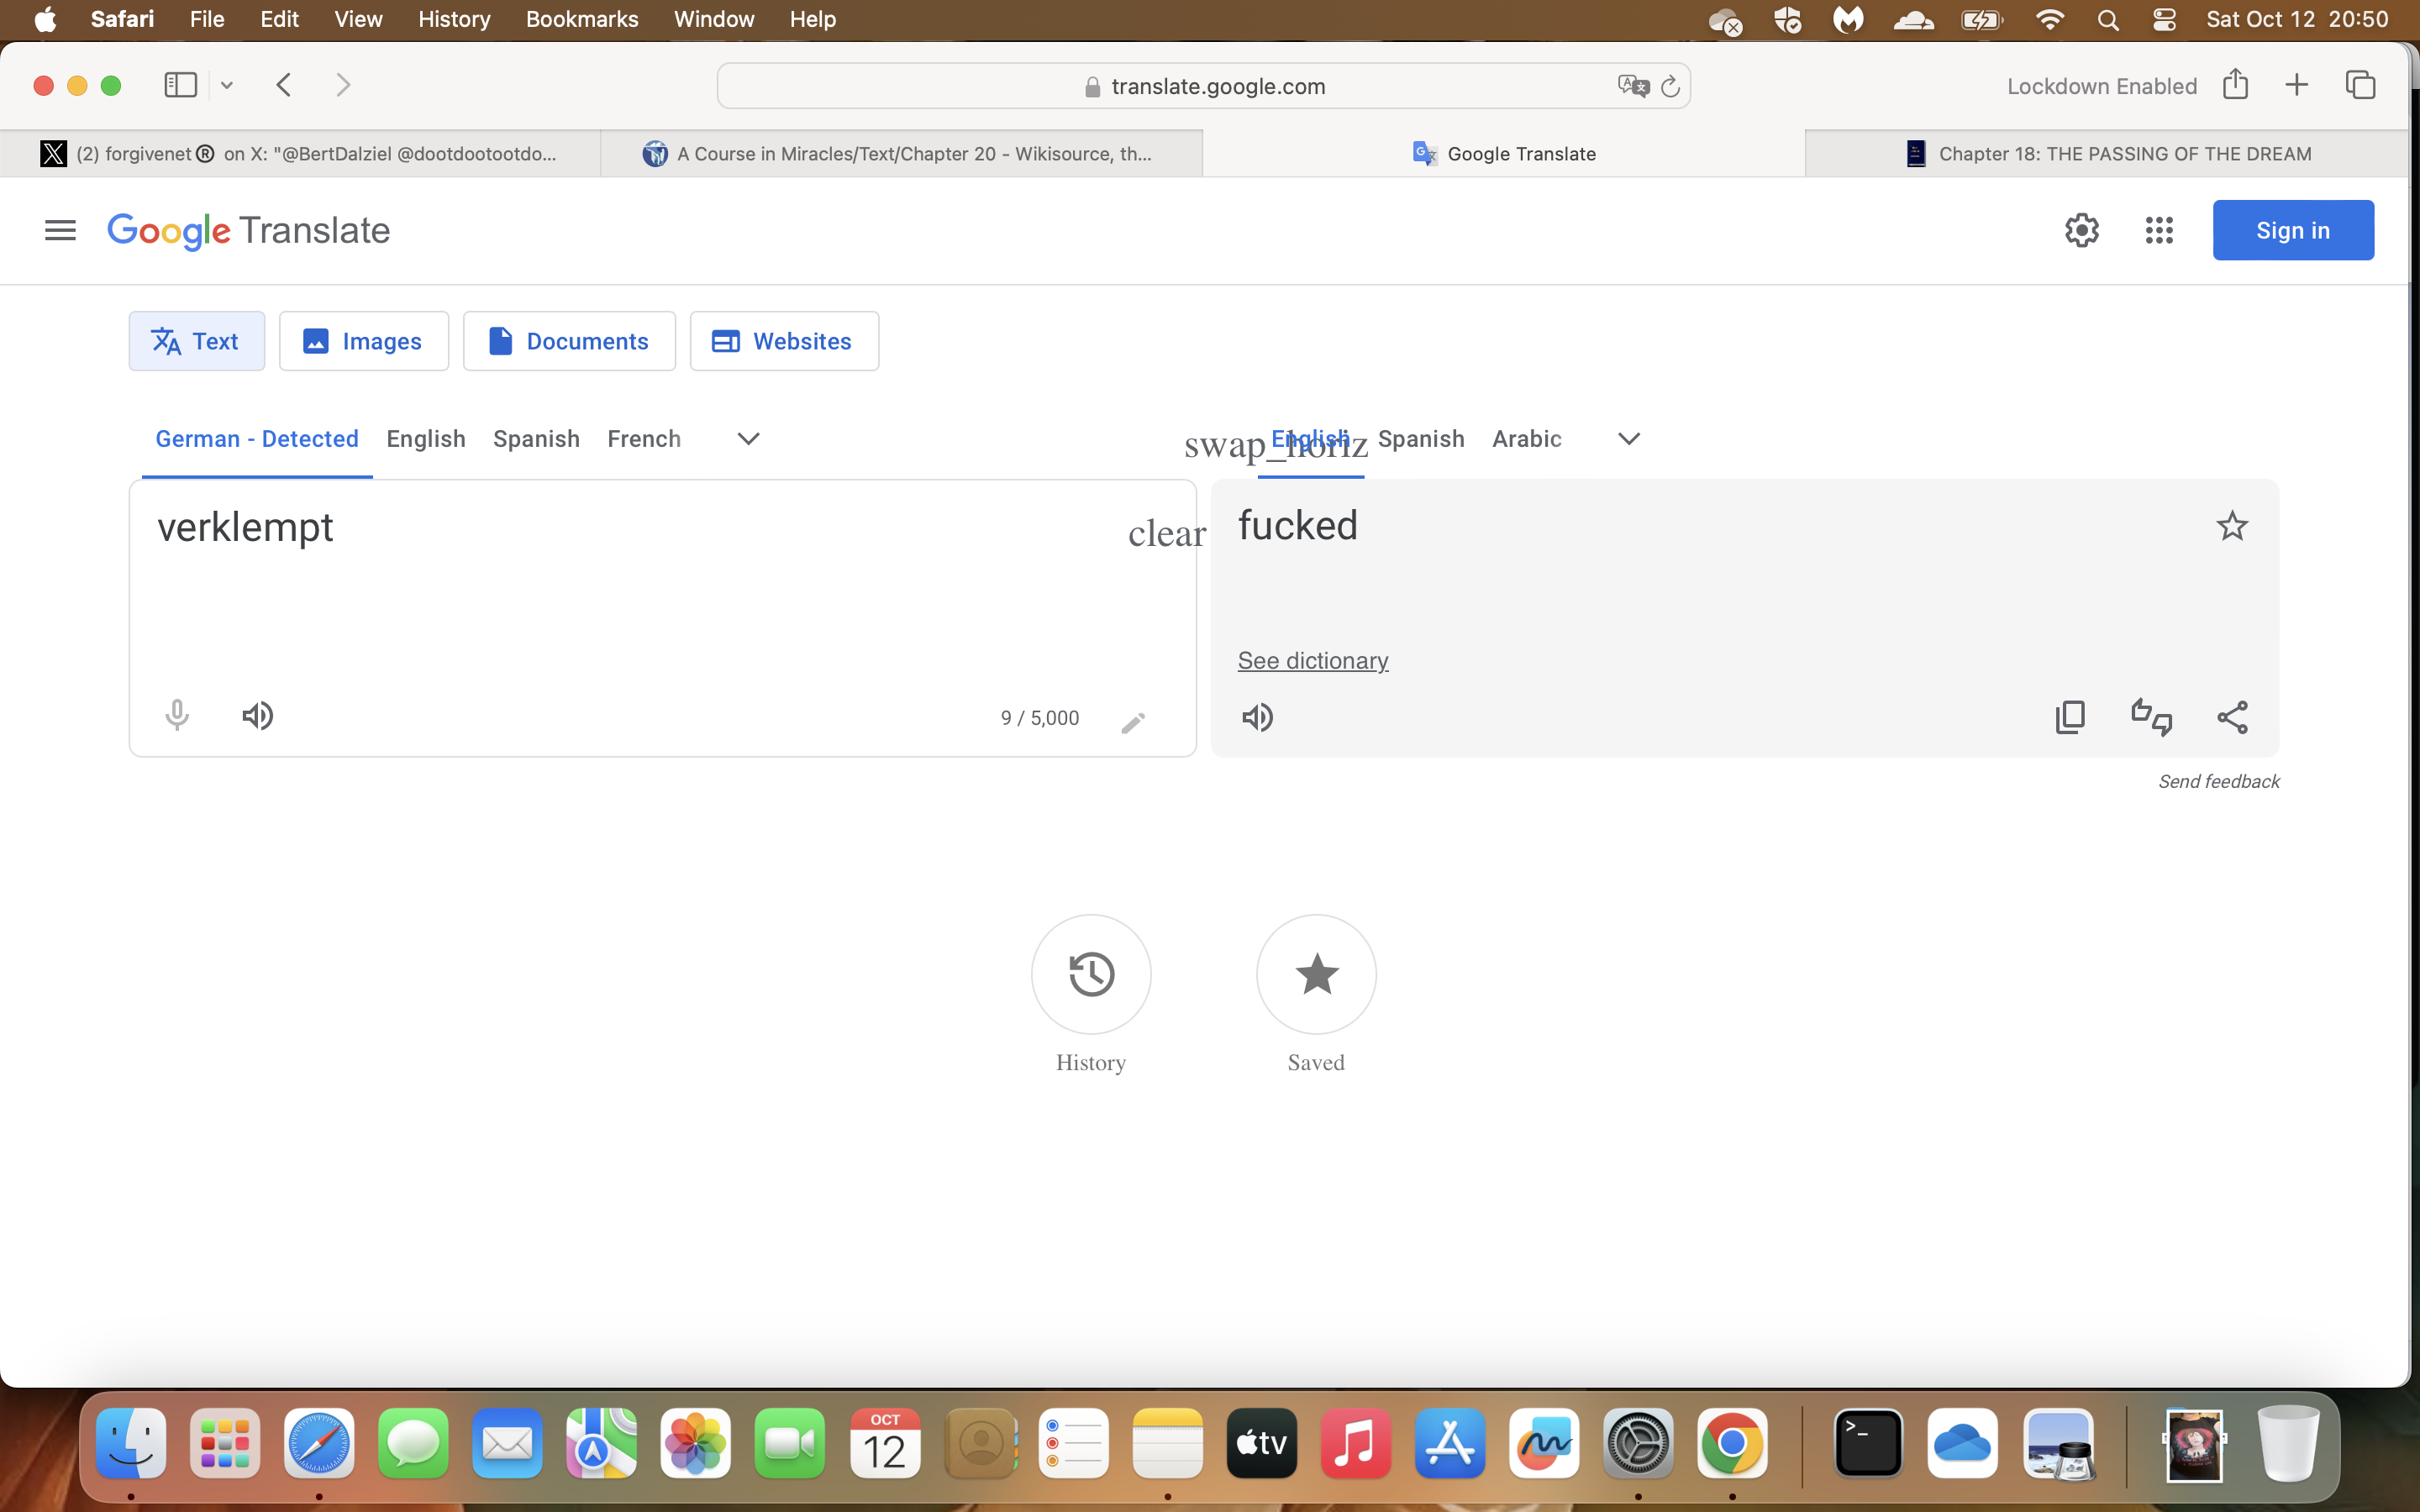
Task: Switch to Chapter 18 Passing of the Dream tab
Action: (x=2107, y=154)
